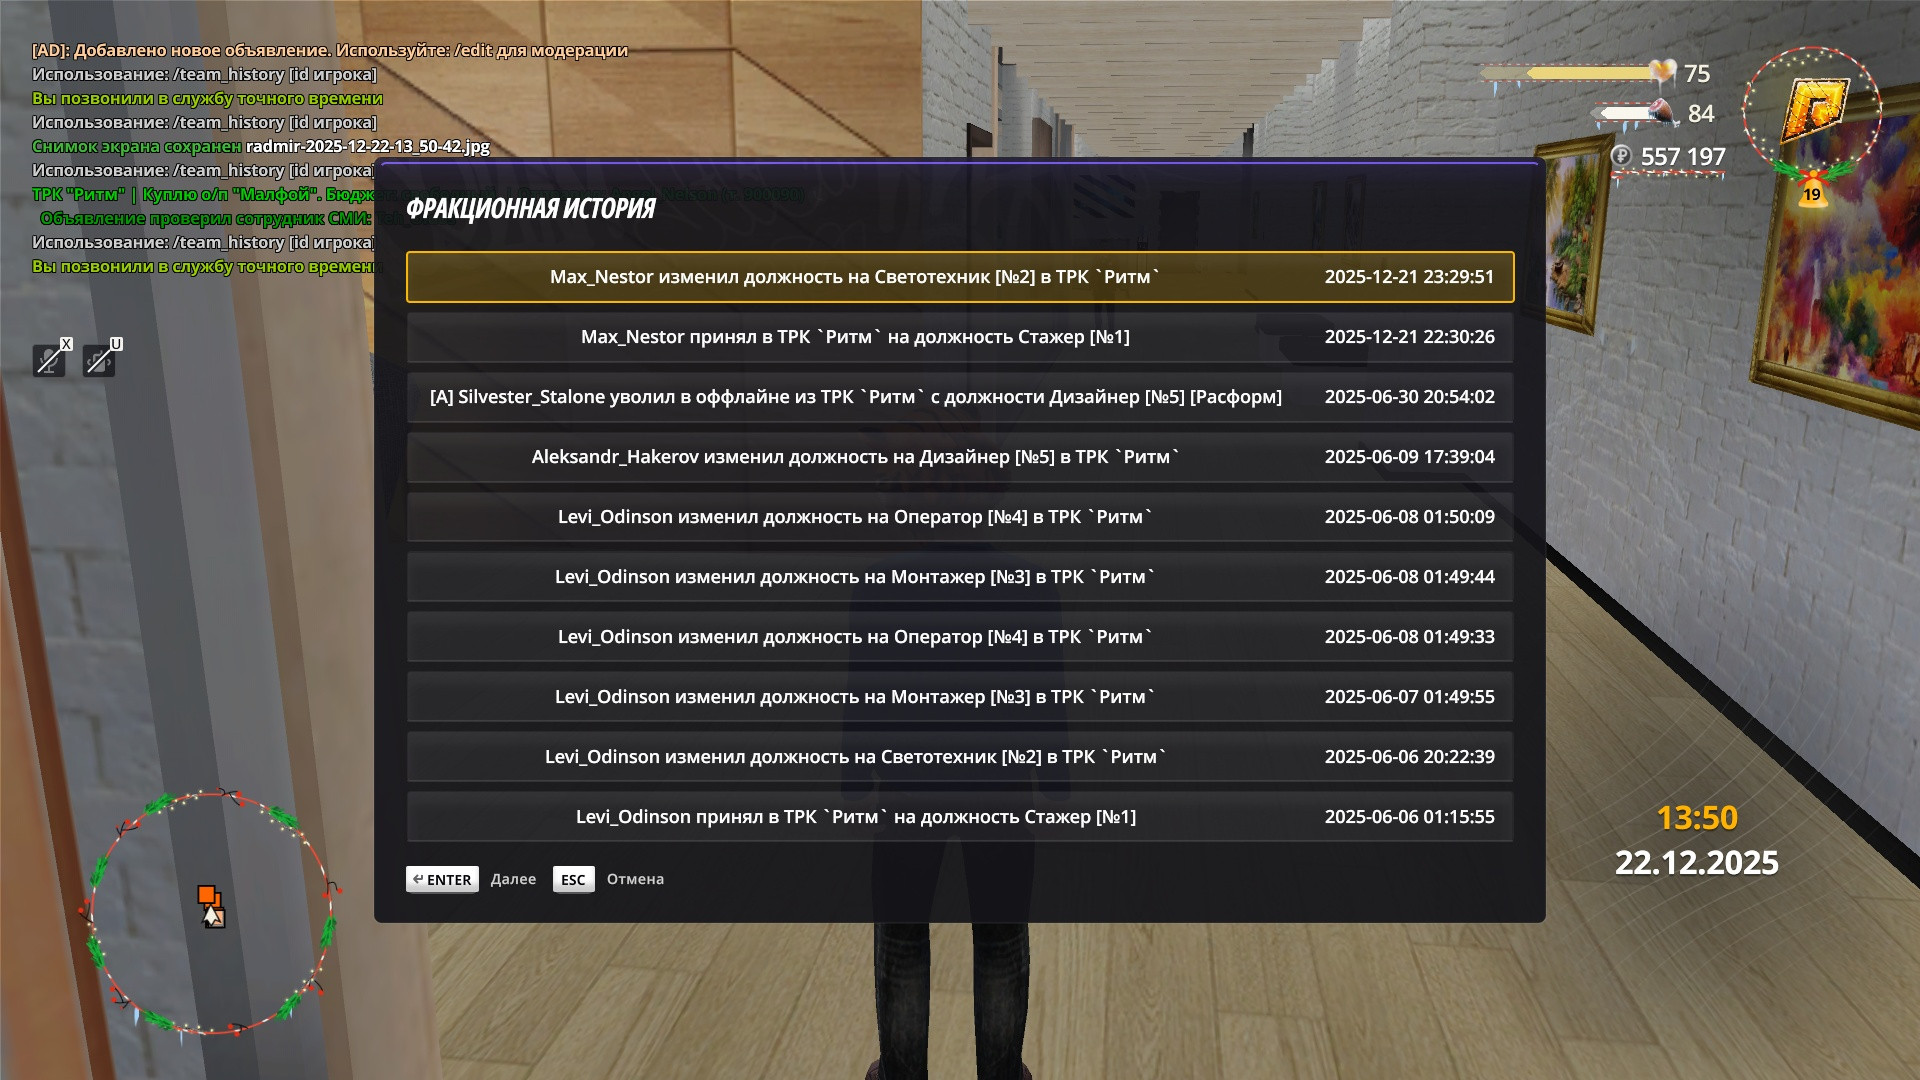Viewport: 1920px width, 1080px height.
Task: Click the ruble currency icon near balance
Action: tap(1622, 156)
